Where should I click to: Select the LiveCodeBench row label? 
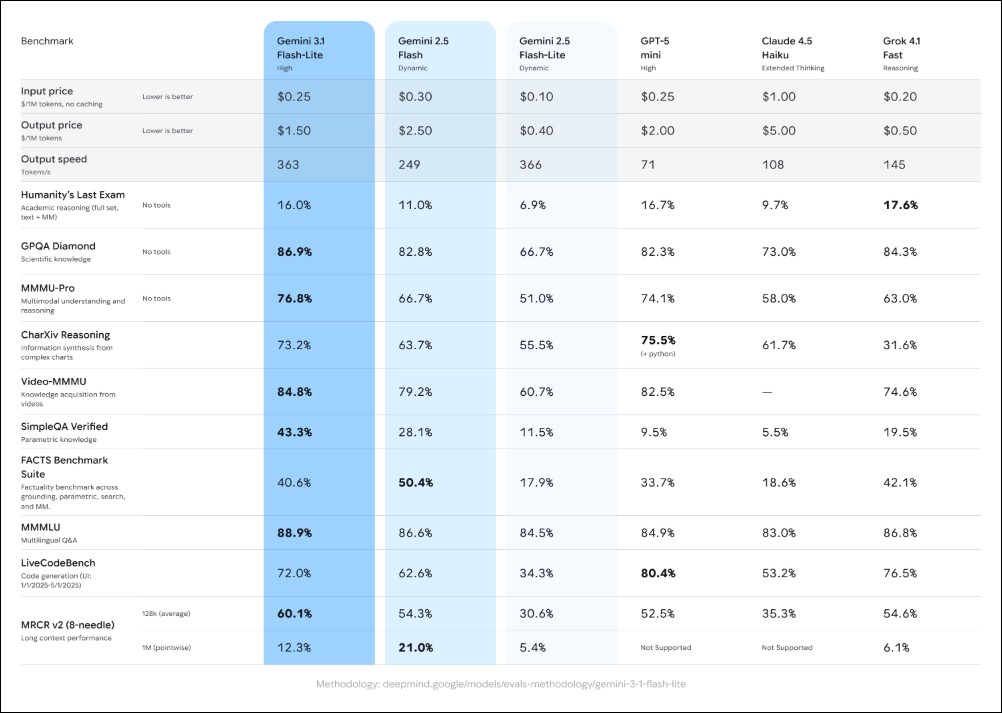coord(60,563)
